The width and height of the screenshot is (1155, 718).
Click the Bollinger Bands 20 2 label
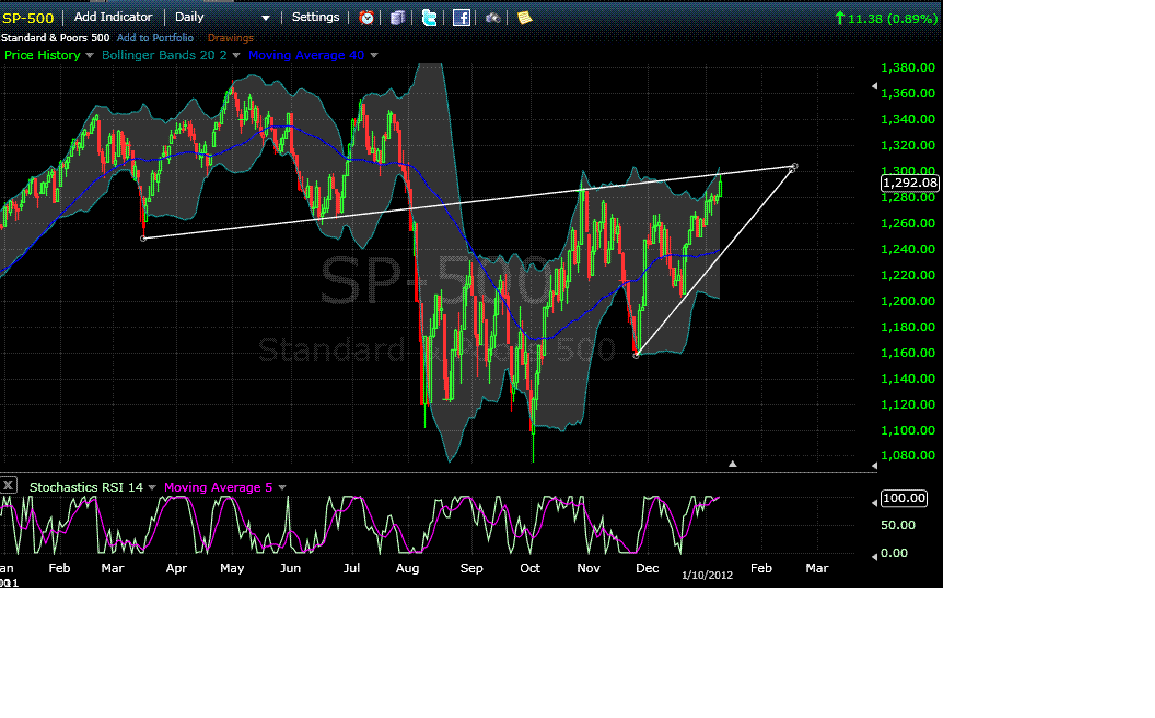point(164,55)
